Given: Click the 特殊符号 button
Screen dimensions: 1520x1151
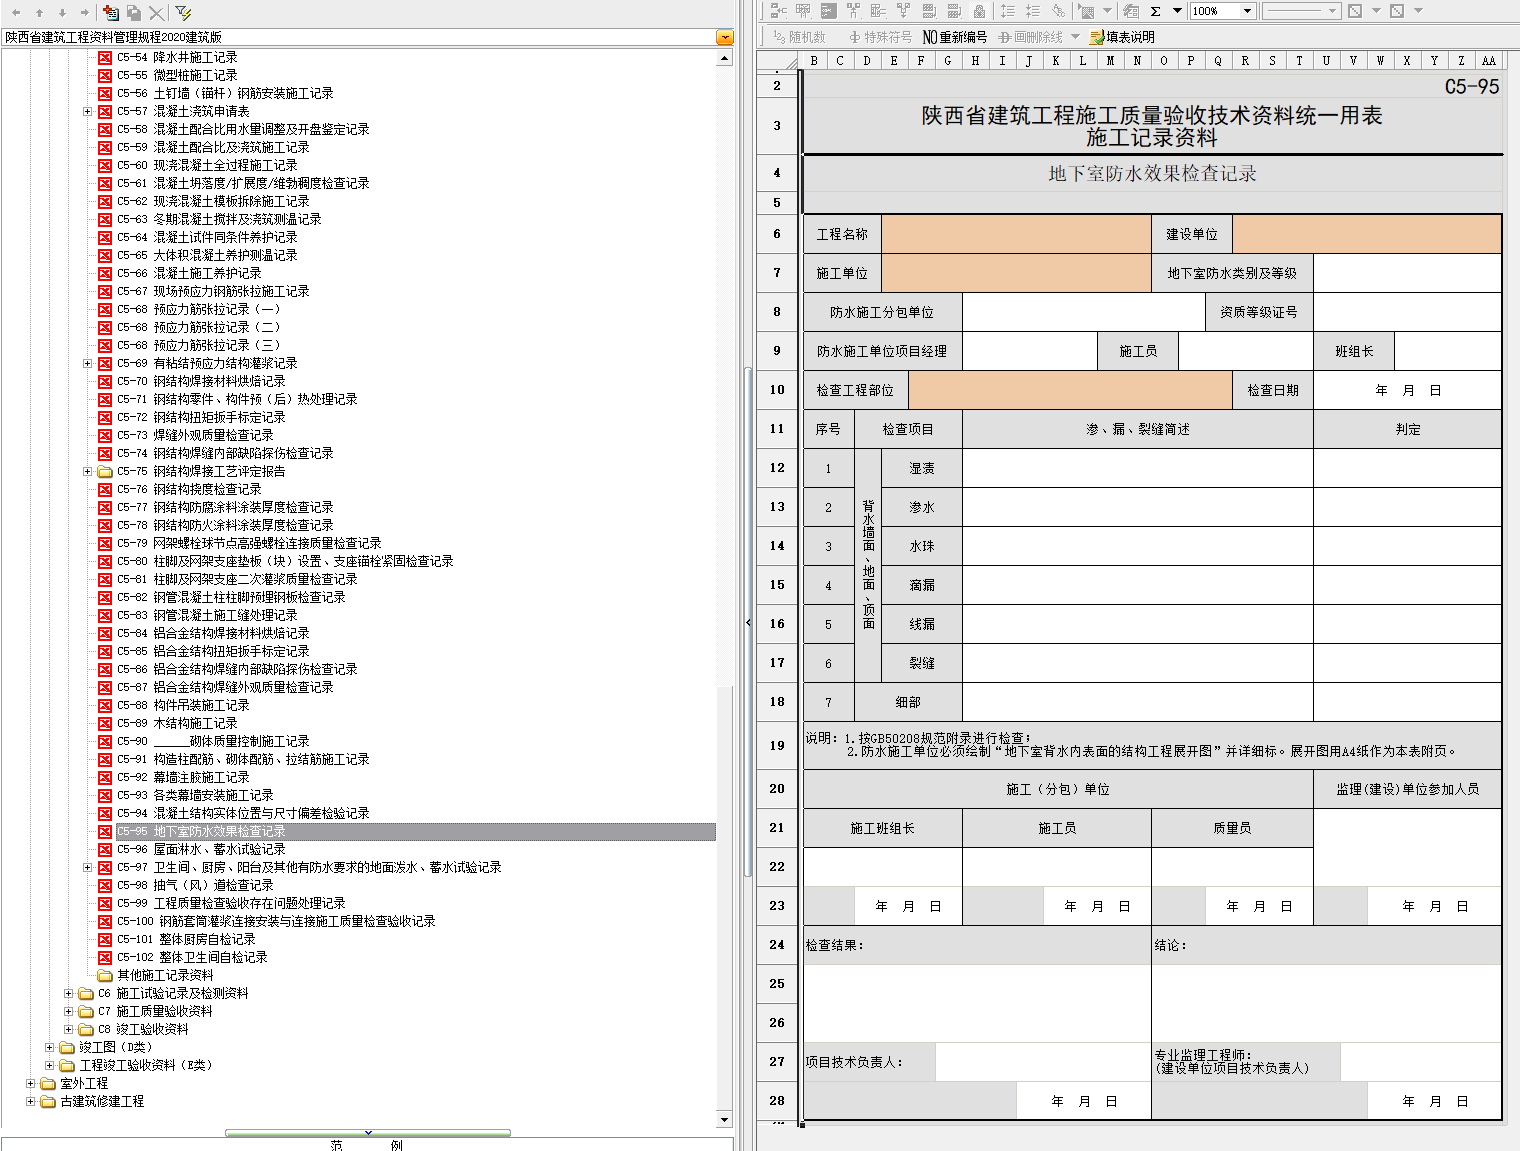Looking at the screenshot, I should click(881, 37).
